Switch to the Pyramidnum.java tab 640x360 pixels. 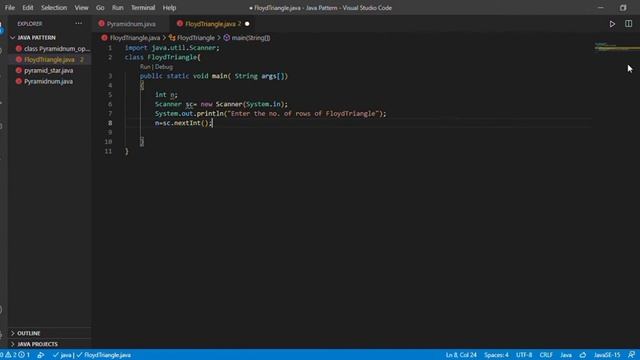131,24
